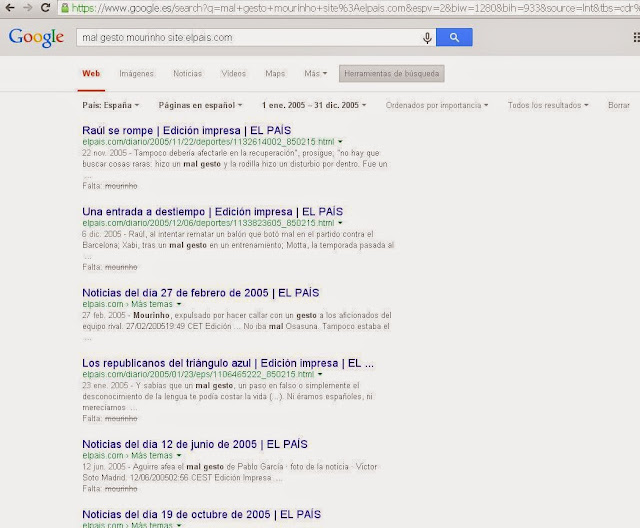The width and height of the screenshot is (640, 528).
Task: Reload the page with refresh icon
Action: pos(45,7)
